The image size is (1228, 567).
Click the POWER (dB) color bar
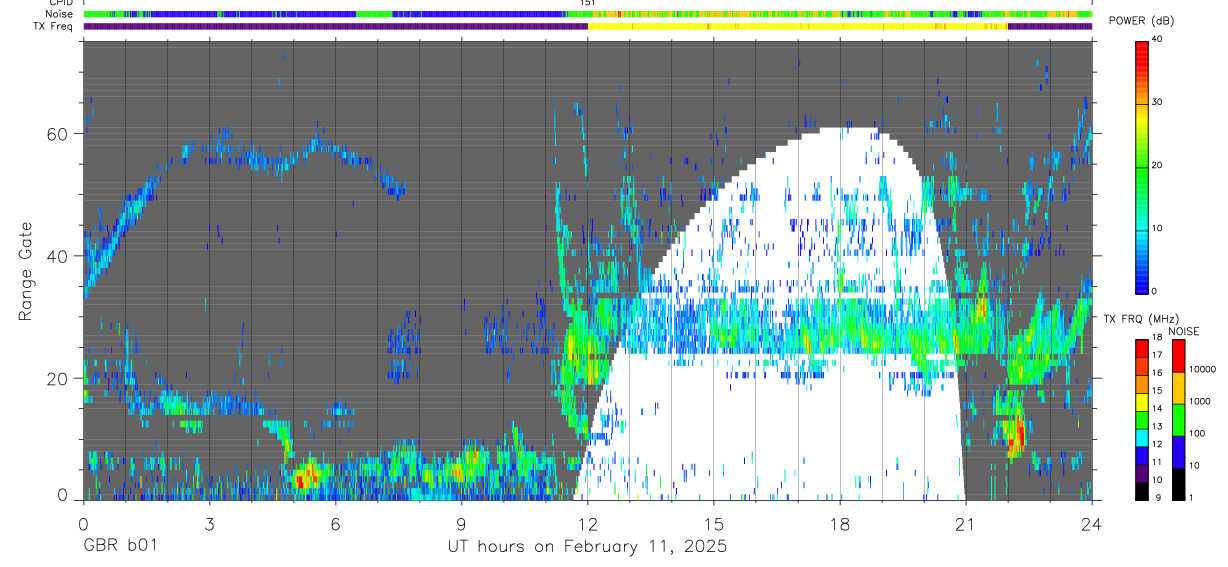(1141, 166)
